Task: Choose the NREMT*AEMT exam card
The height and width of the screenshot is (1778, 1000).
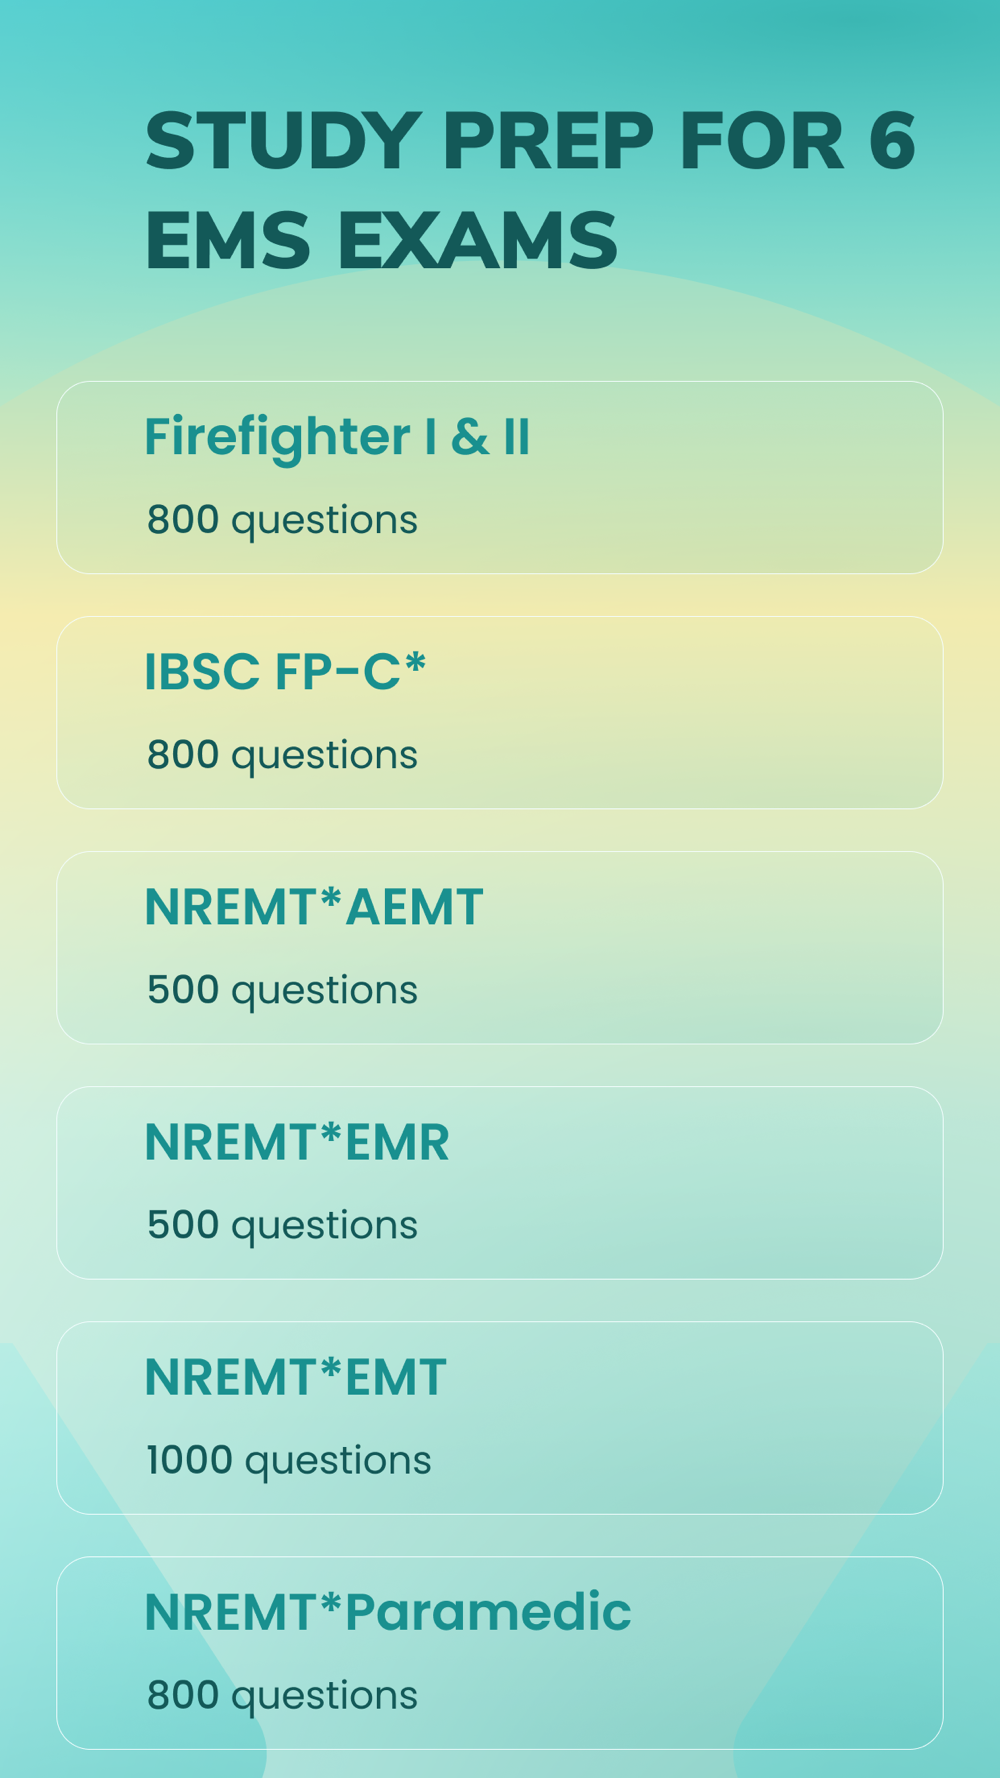Action: [500, 947]
